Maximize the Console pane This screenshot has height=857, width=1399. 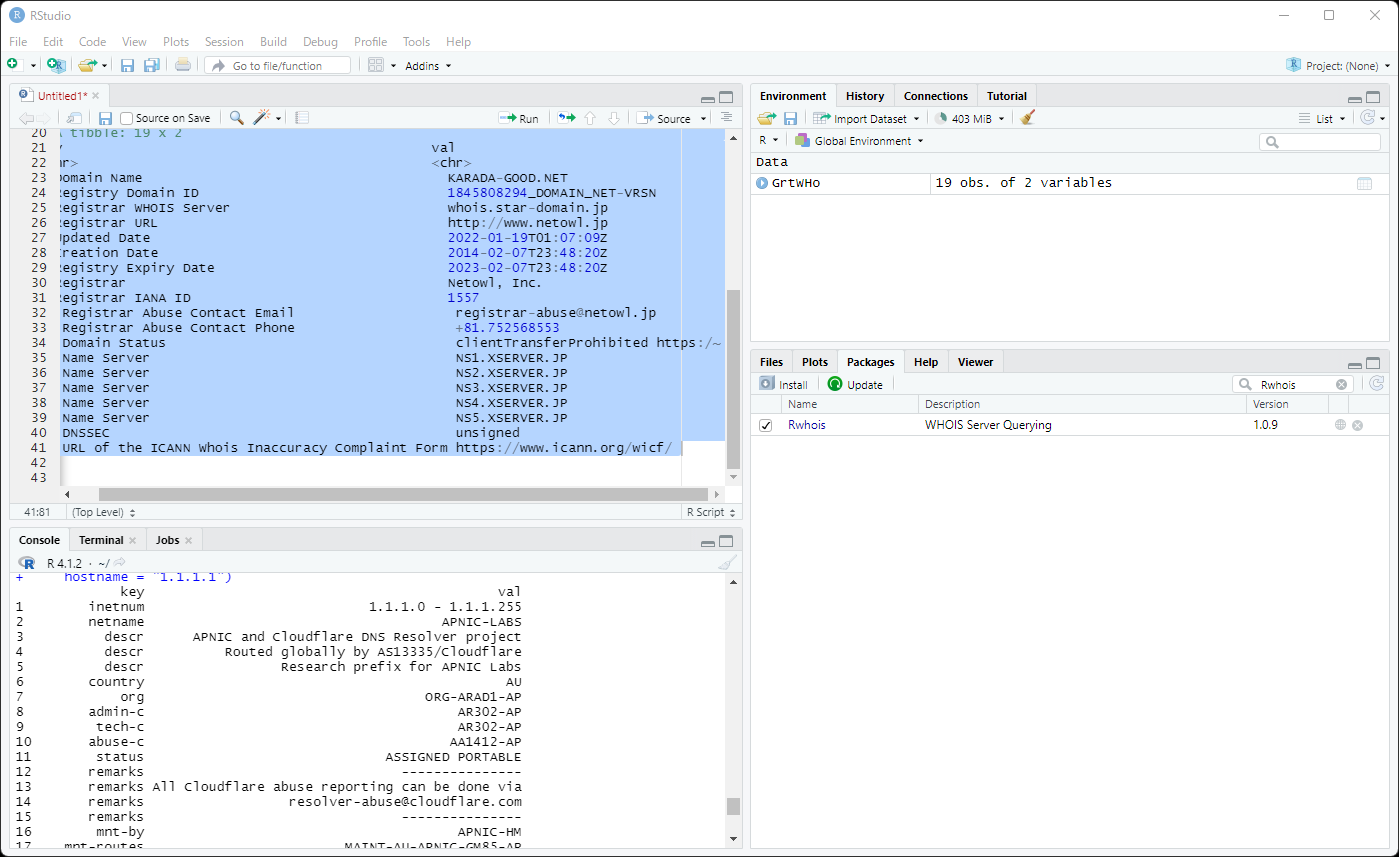click(x=727, y=541)
